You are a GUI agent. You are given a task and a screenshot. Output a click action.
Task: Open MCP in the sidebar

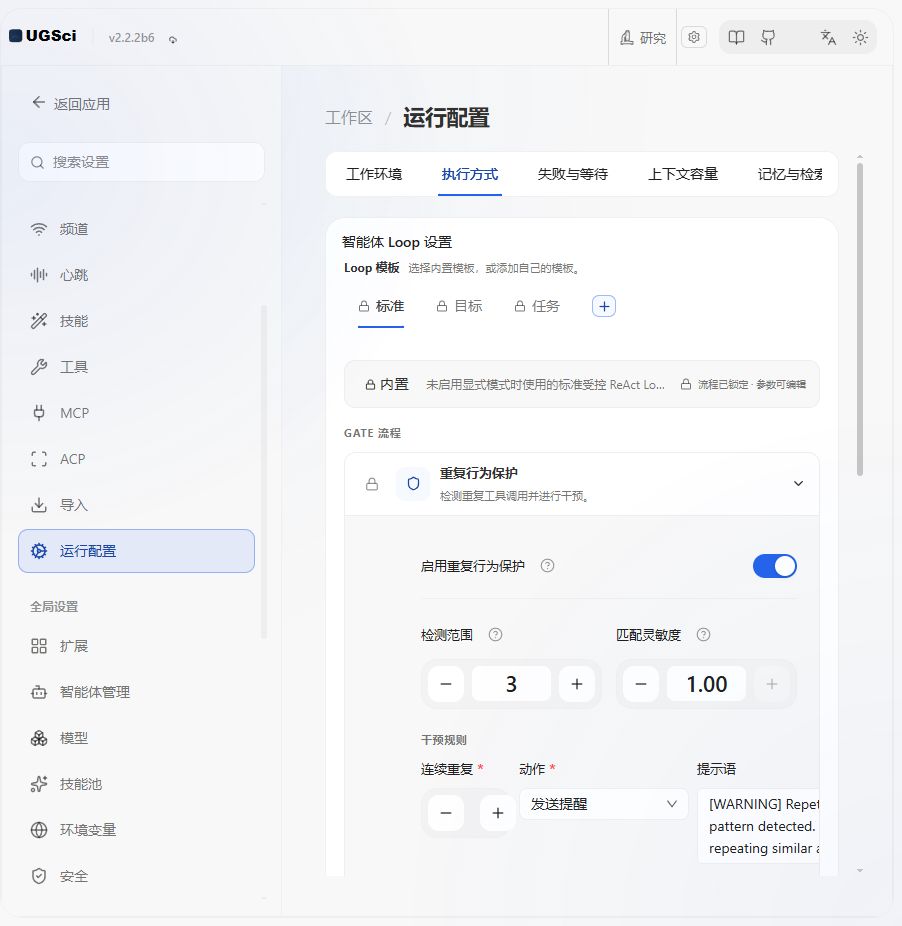[137, 413]
